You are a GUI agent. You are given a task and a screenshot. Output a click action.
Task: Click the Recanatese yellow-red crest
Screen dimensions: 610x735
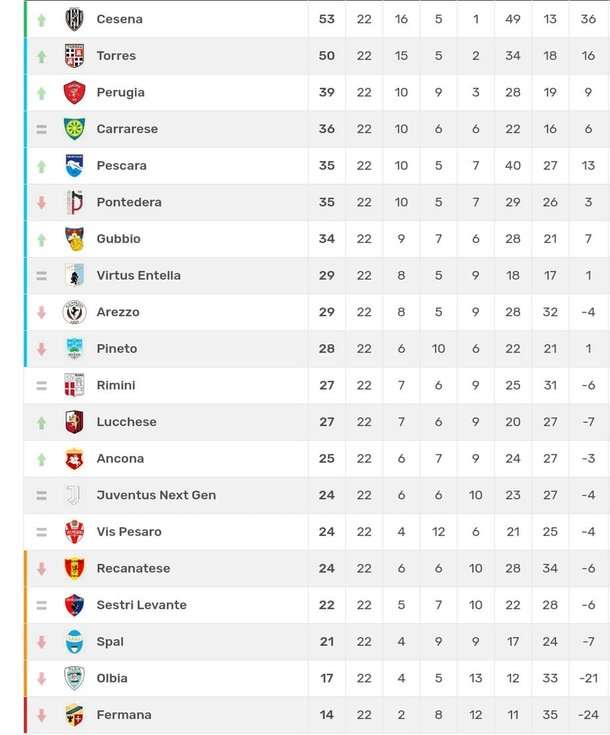click(74, 568)
